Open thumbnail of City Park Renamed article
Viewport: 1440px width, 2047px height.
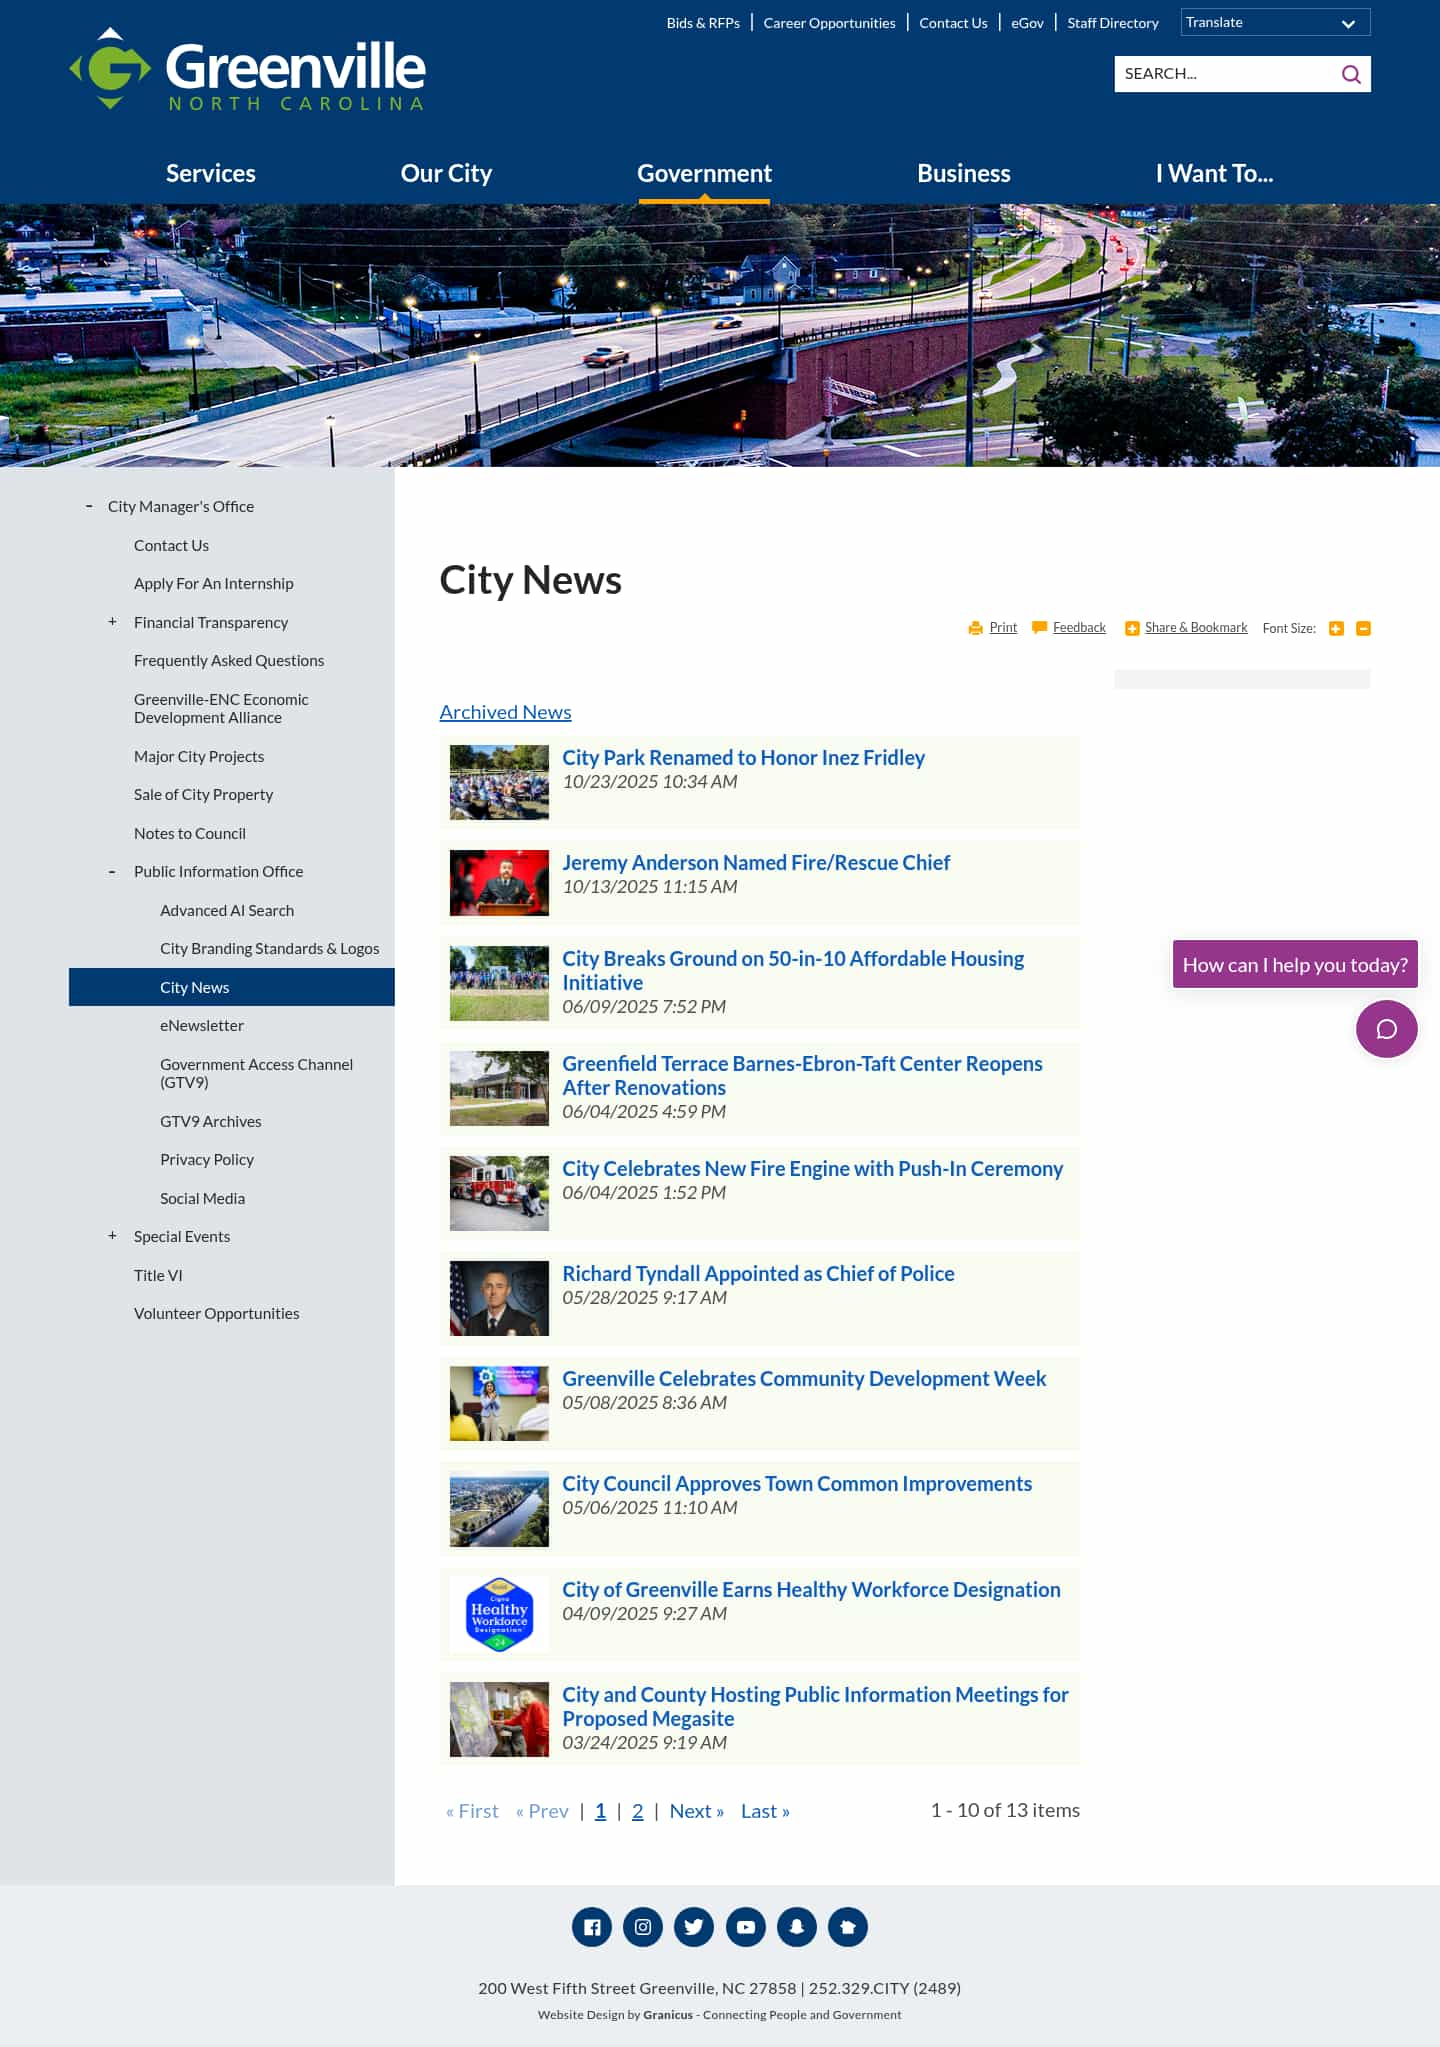[499, 782]
